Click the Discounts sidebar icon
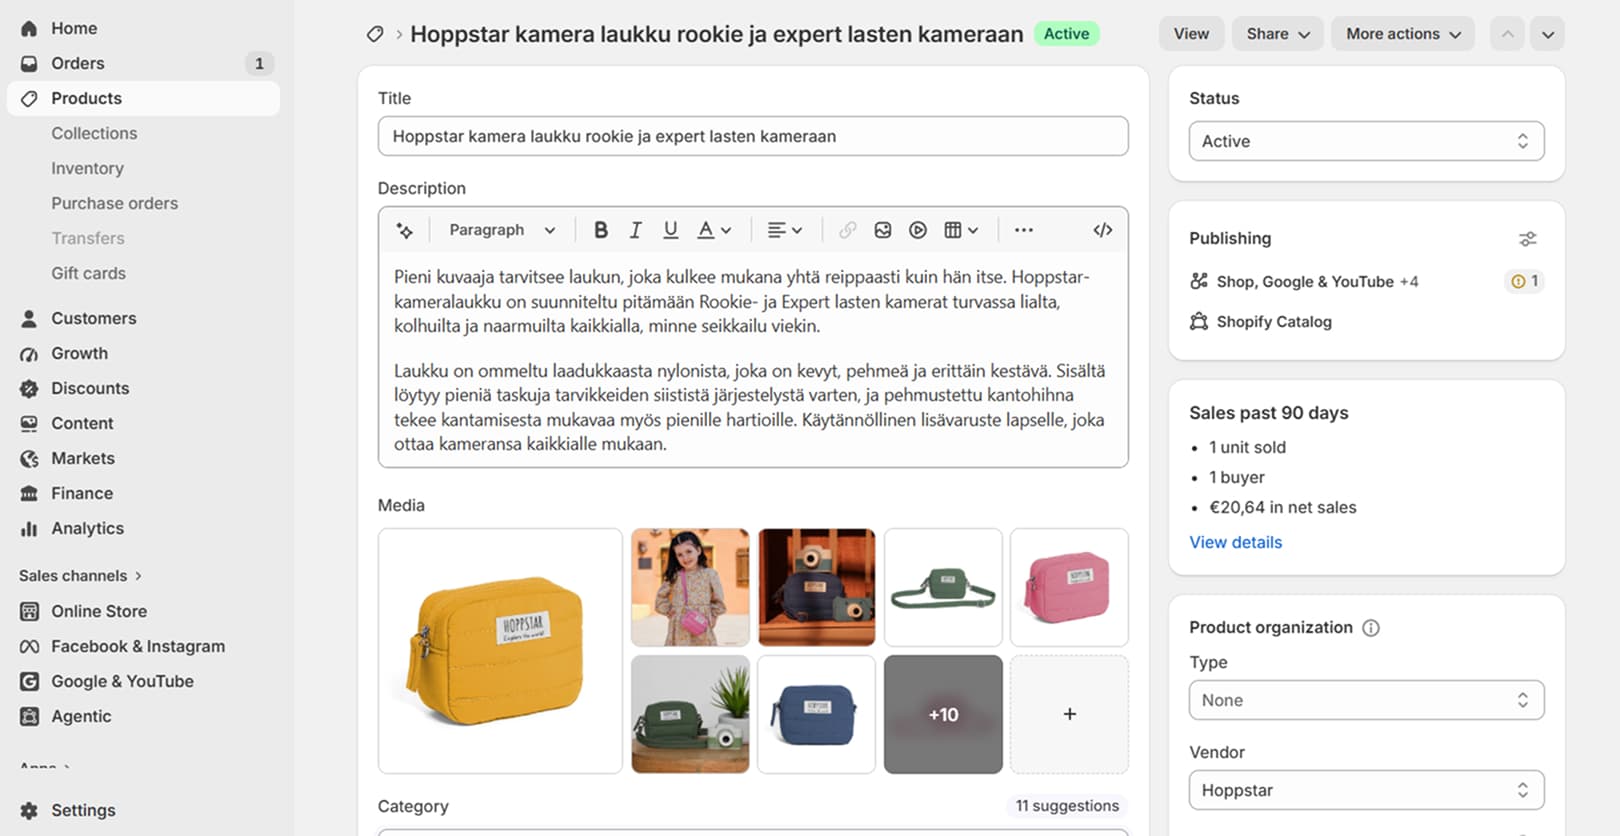 pos(29,388)
